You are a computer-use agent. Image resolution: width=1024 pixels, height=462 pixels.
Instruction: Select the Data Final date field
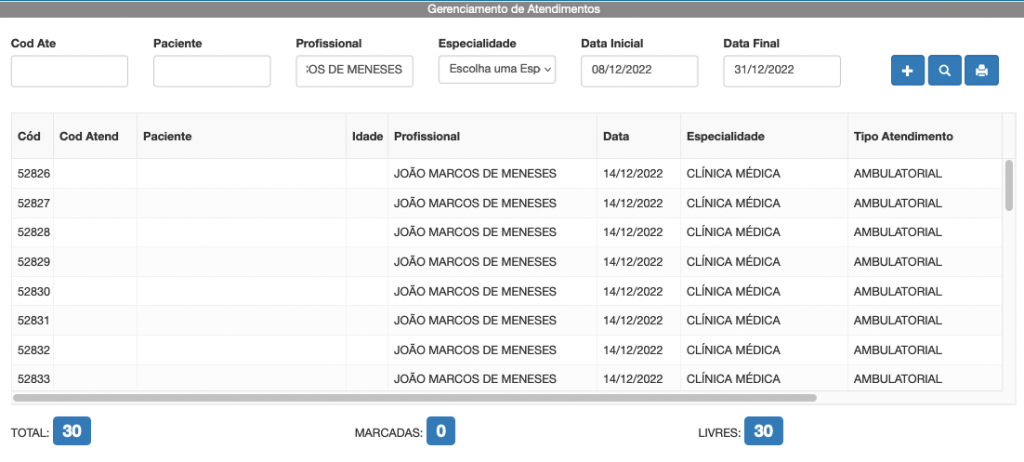781,71
